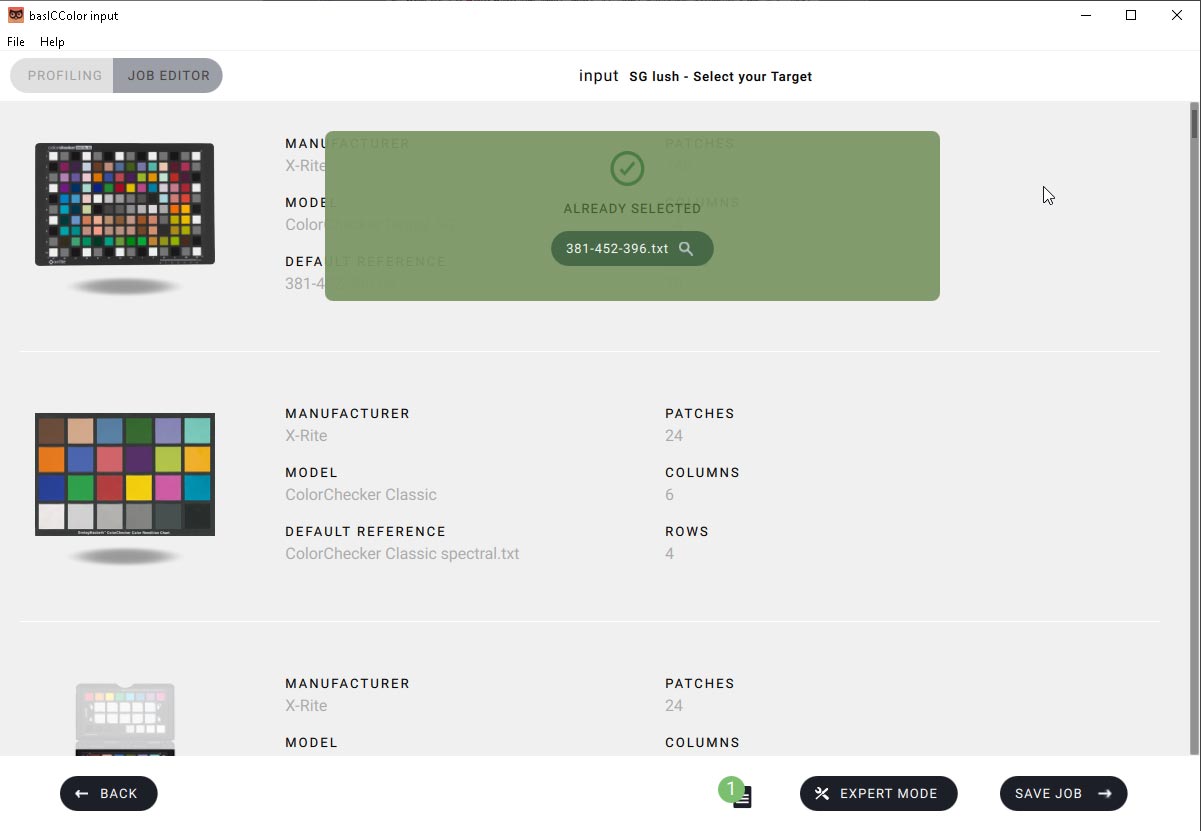This screenshot has width=1201, height=831.
Task: Click the BACK button
Action: 109,794
